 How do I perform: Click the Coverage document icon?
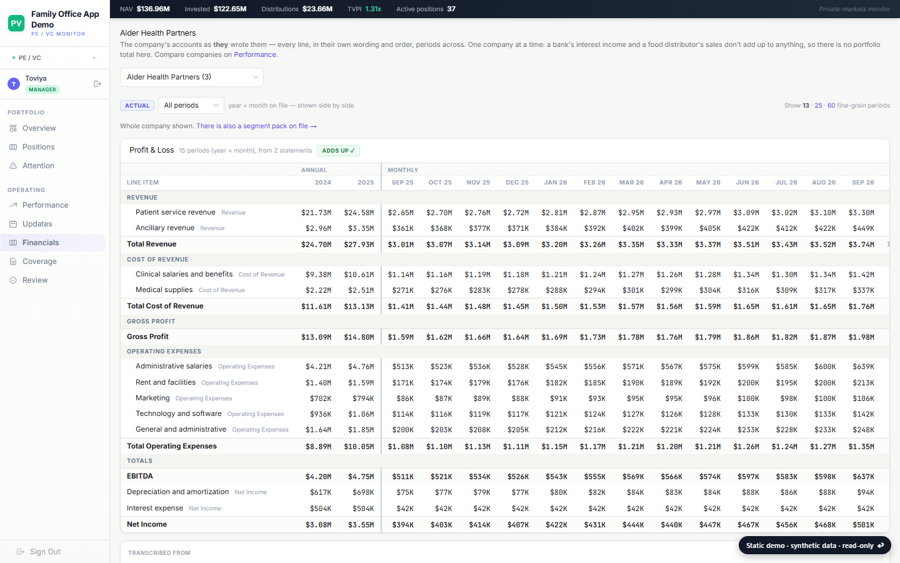[x=13, y=261]
